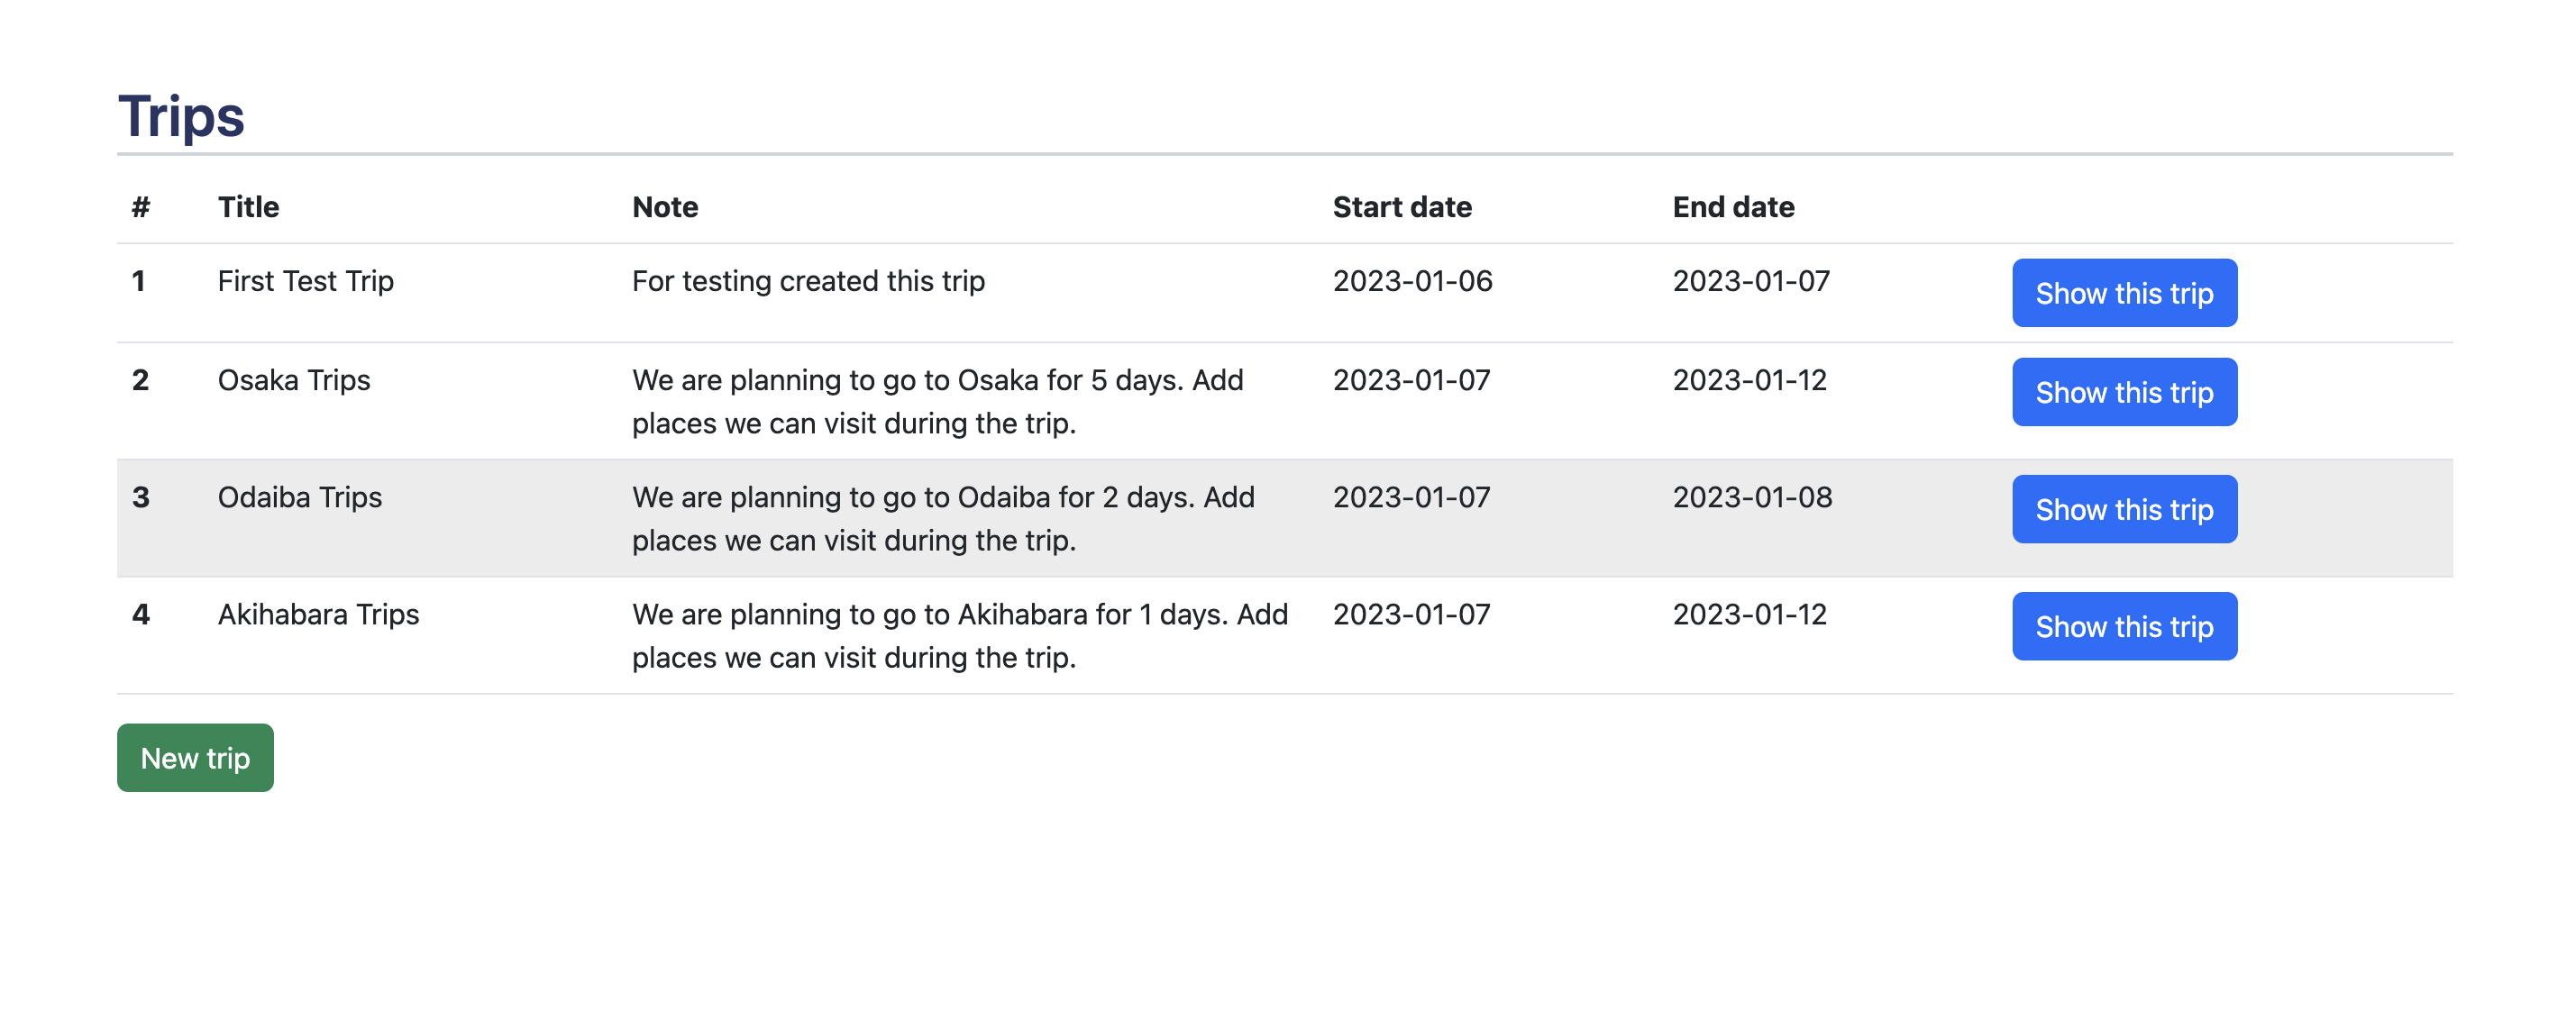Click the Trips page heading
Screen dimensions: 2576x1029
(x=181, y=115)
